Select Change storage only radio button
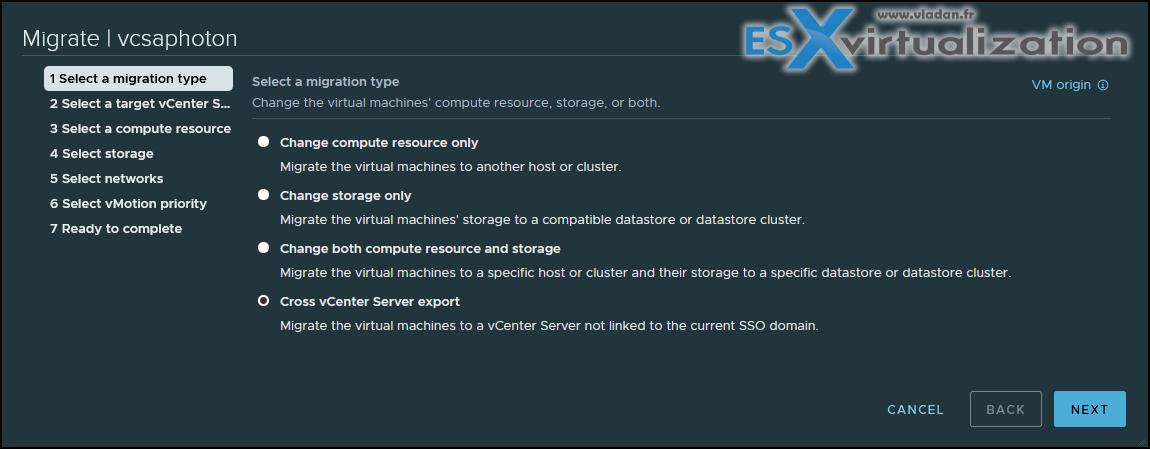Image resolution: width=1150 pixels, height=449 pixels. coord(263,195)
